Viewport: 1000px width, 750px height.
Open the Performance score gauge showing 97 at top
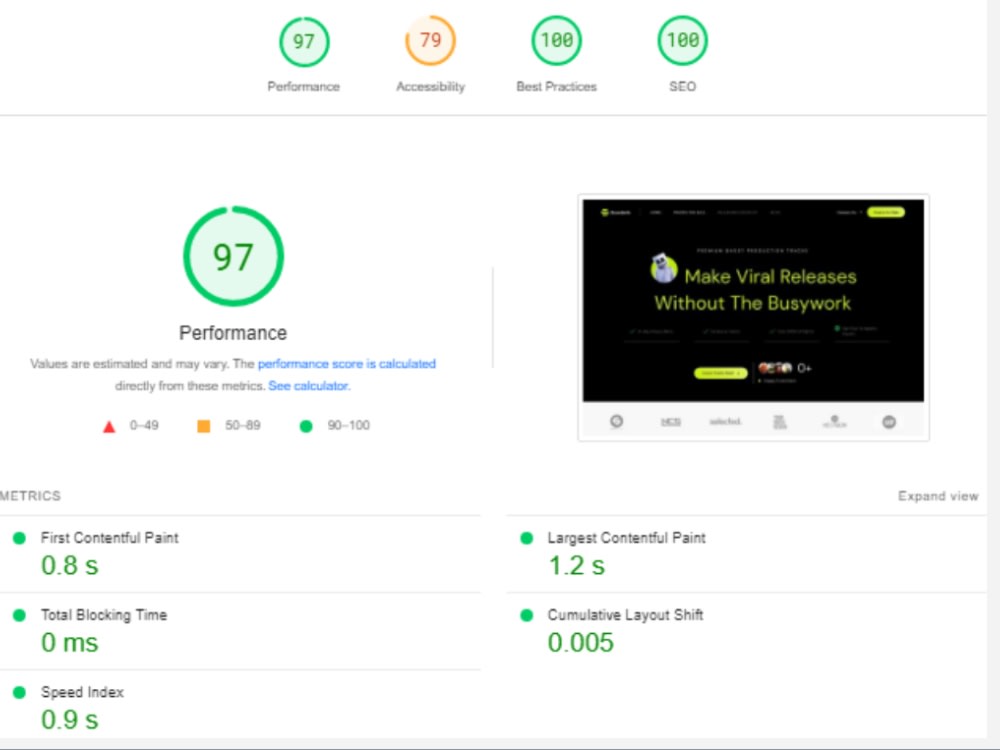[304, 42]
